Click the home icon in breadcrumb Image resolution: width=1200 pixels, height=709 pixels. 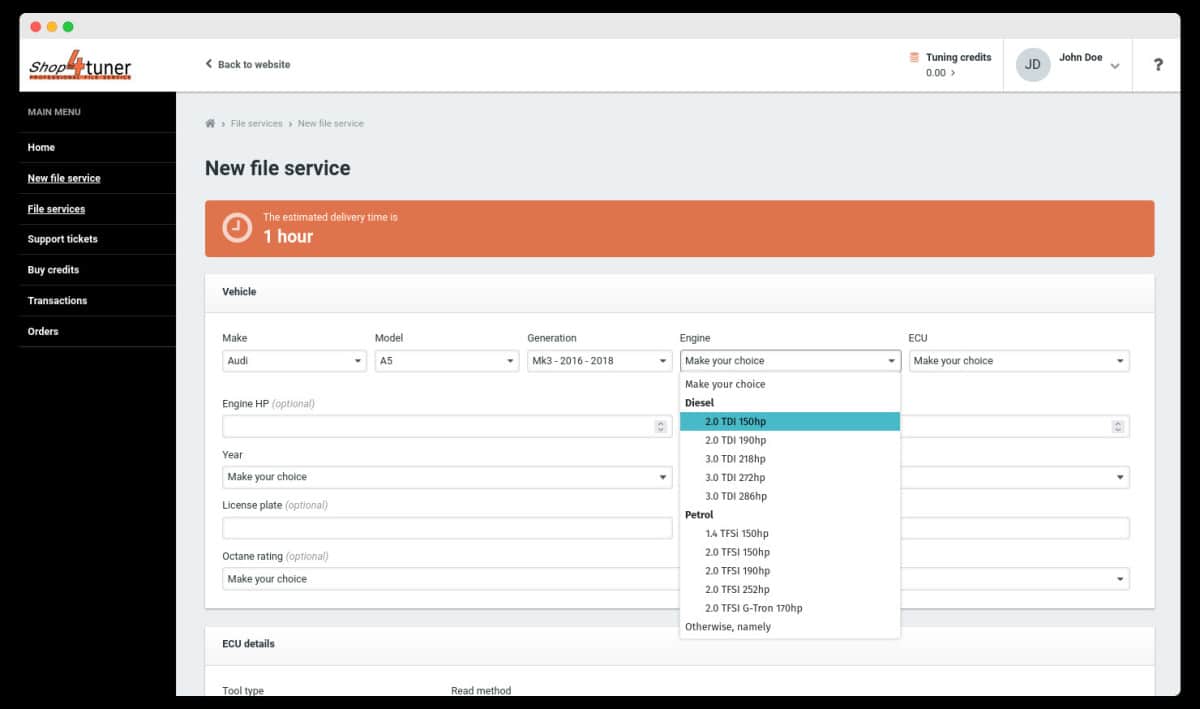tap(210, 124)
